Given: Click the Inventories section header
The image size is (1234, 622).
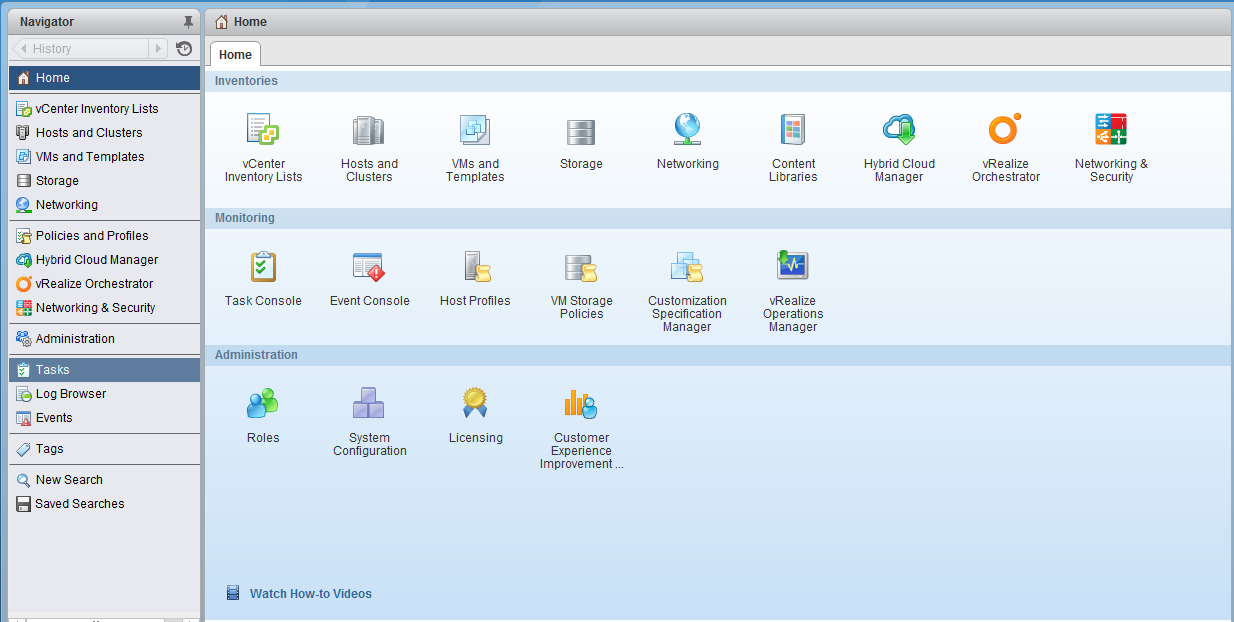Looking at the screenshot, I should click(718, 81).
